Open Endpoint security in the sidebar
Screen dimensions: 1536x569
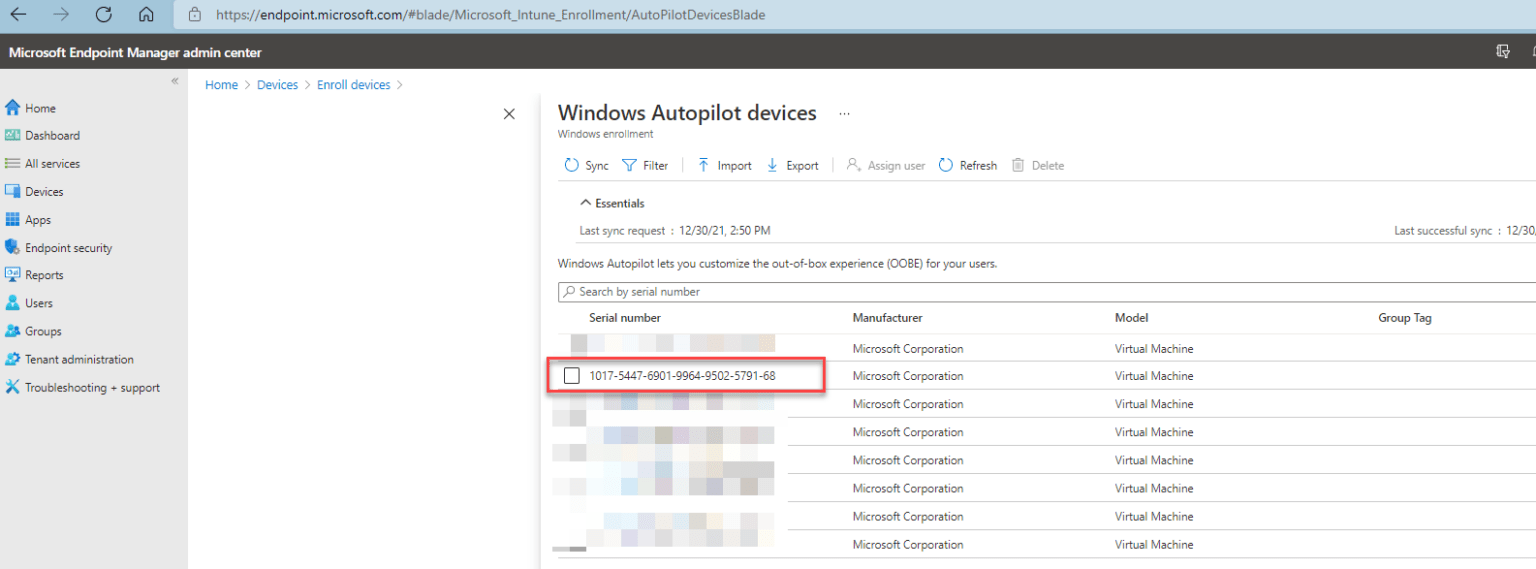tap(68, 248)
